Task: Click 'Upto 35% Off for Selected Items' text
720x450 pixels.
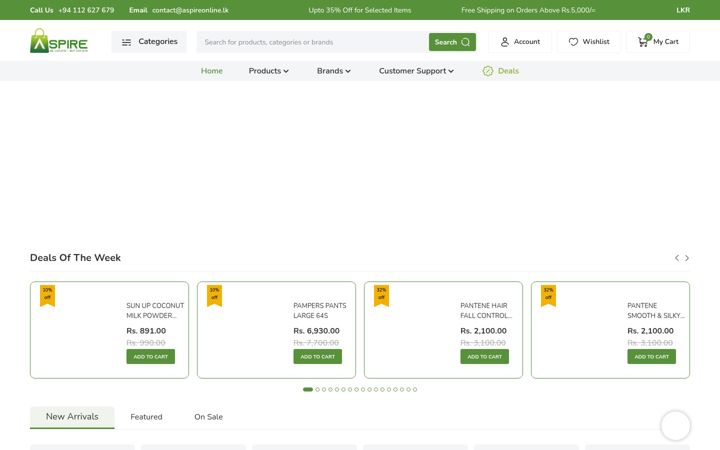Action: coord(360,10)
